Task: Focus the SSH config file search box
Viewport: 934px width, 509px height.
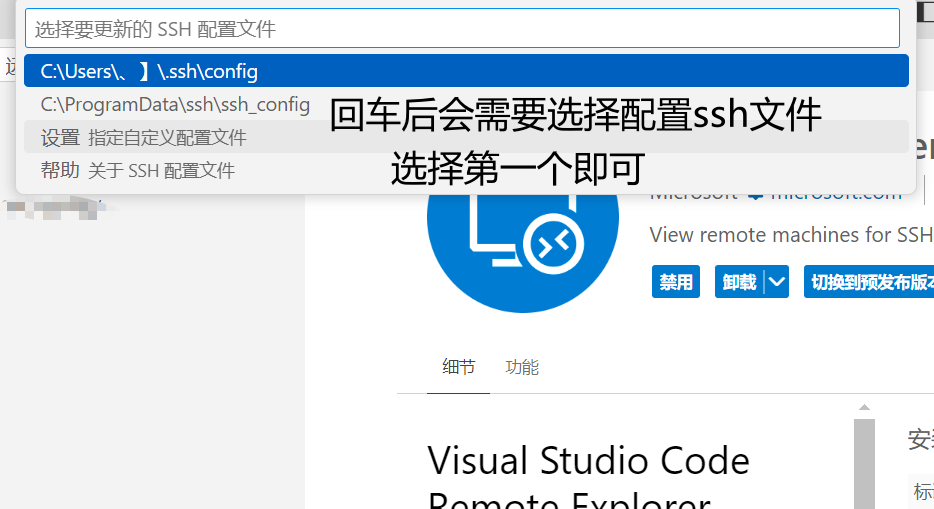Action: coord(462,29)
